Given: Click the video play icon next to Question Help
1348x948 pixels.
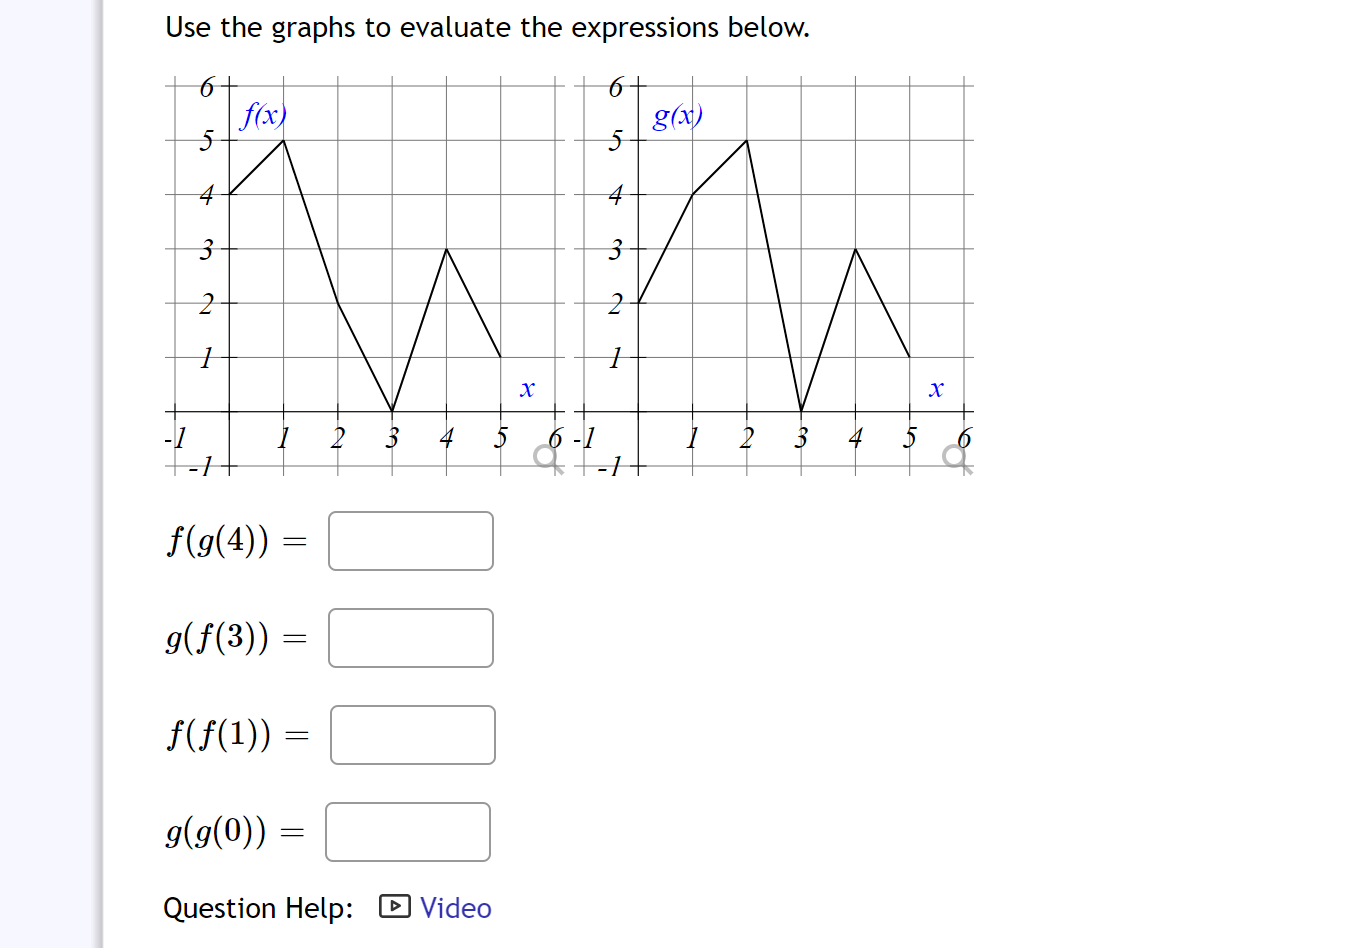Looking at the screenshot, I should tap(396, 906).
